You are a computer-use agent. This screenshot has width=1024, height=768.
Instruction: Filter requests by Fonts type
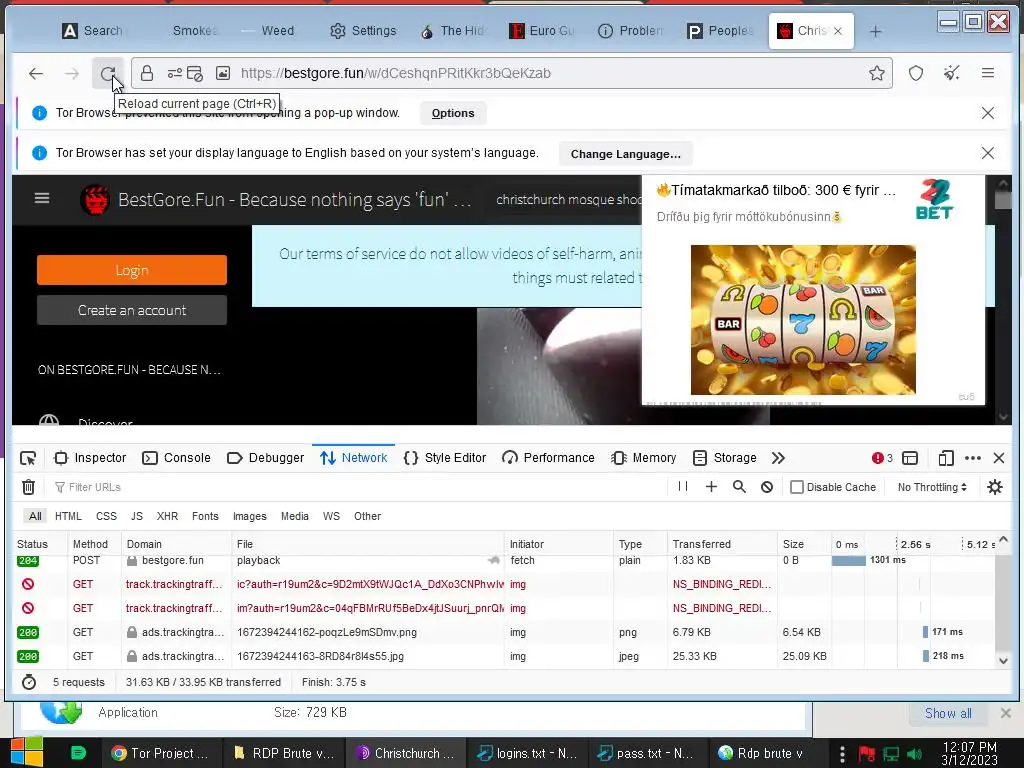(x=205, y=516)
